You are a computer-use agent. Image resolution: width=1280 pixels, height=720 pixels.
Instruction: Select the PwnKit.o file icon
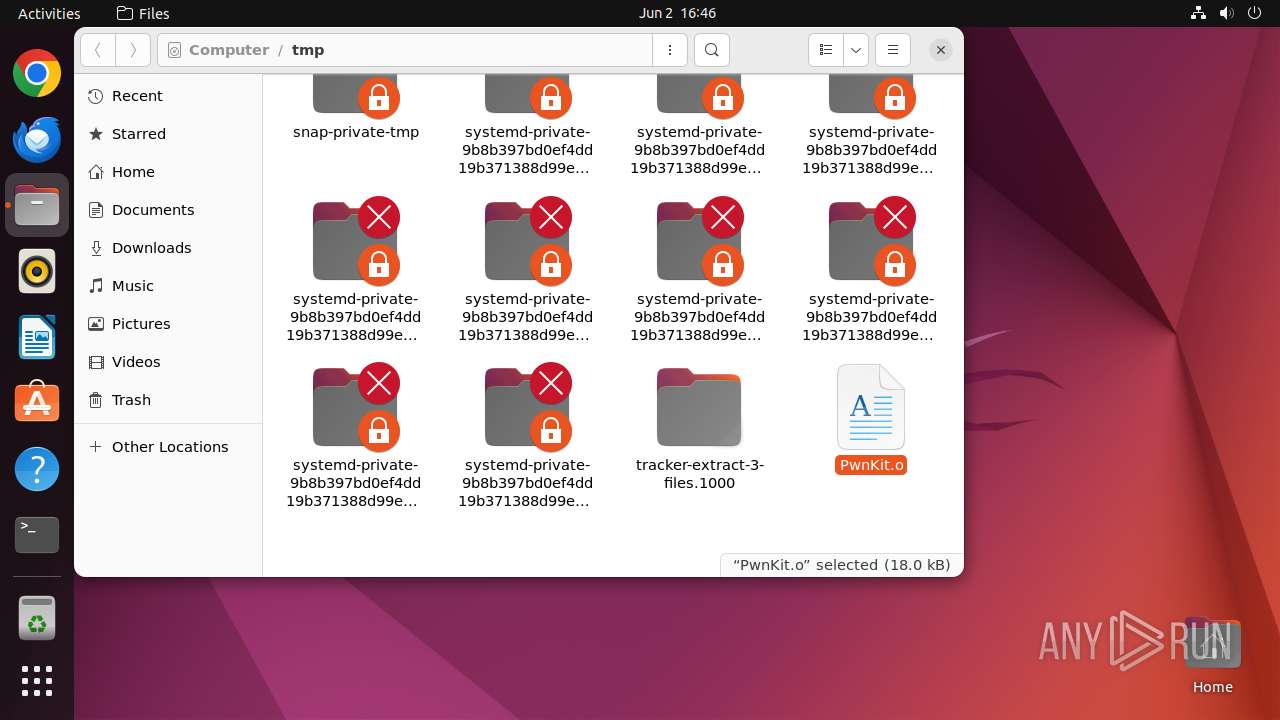click(x=871, y=407)
